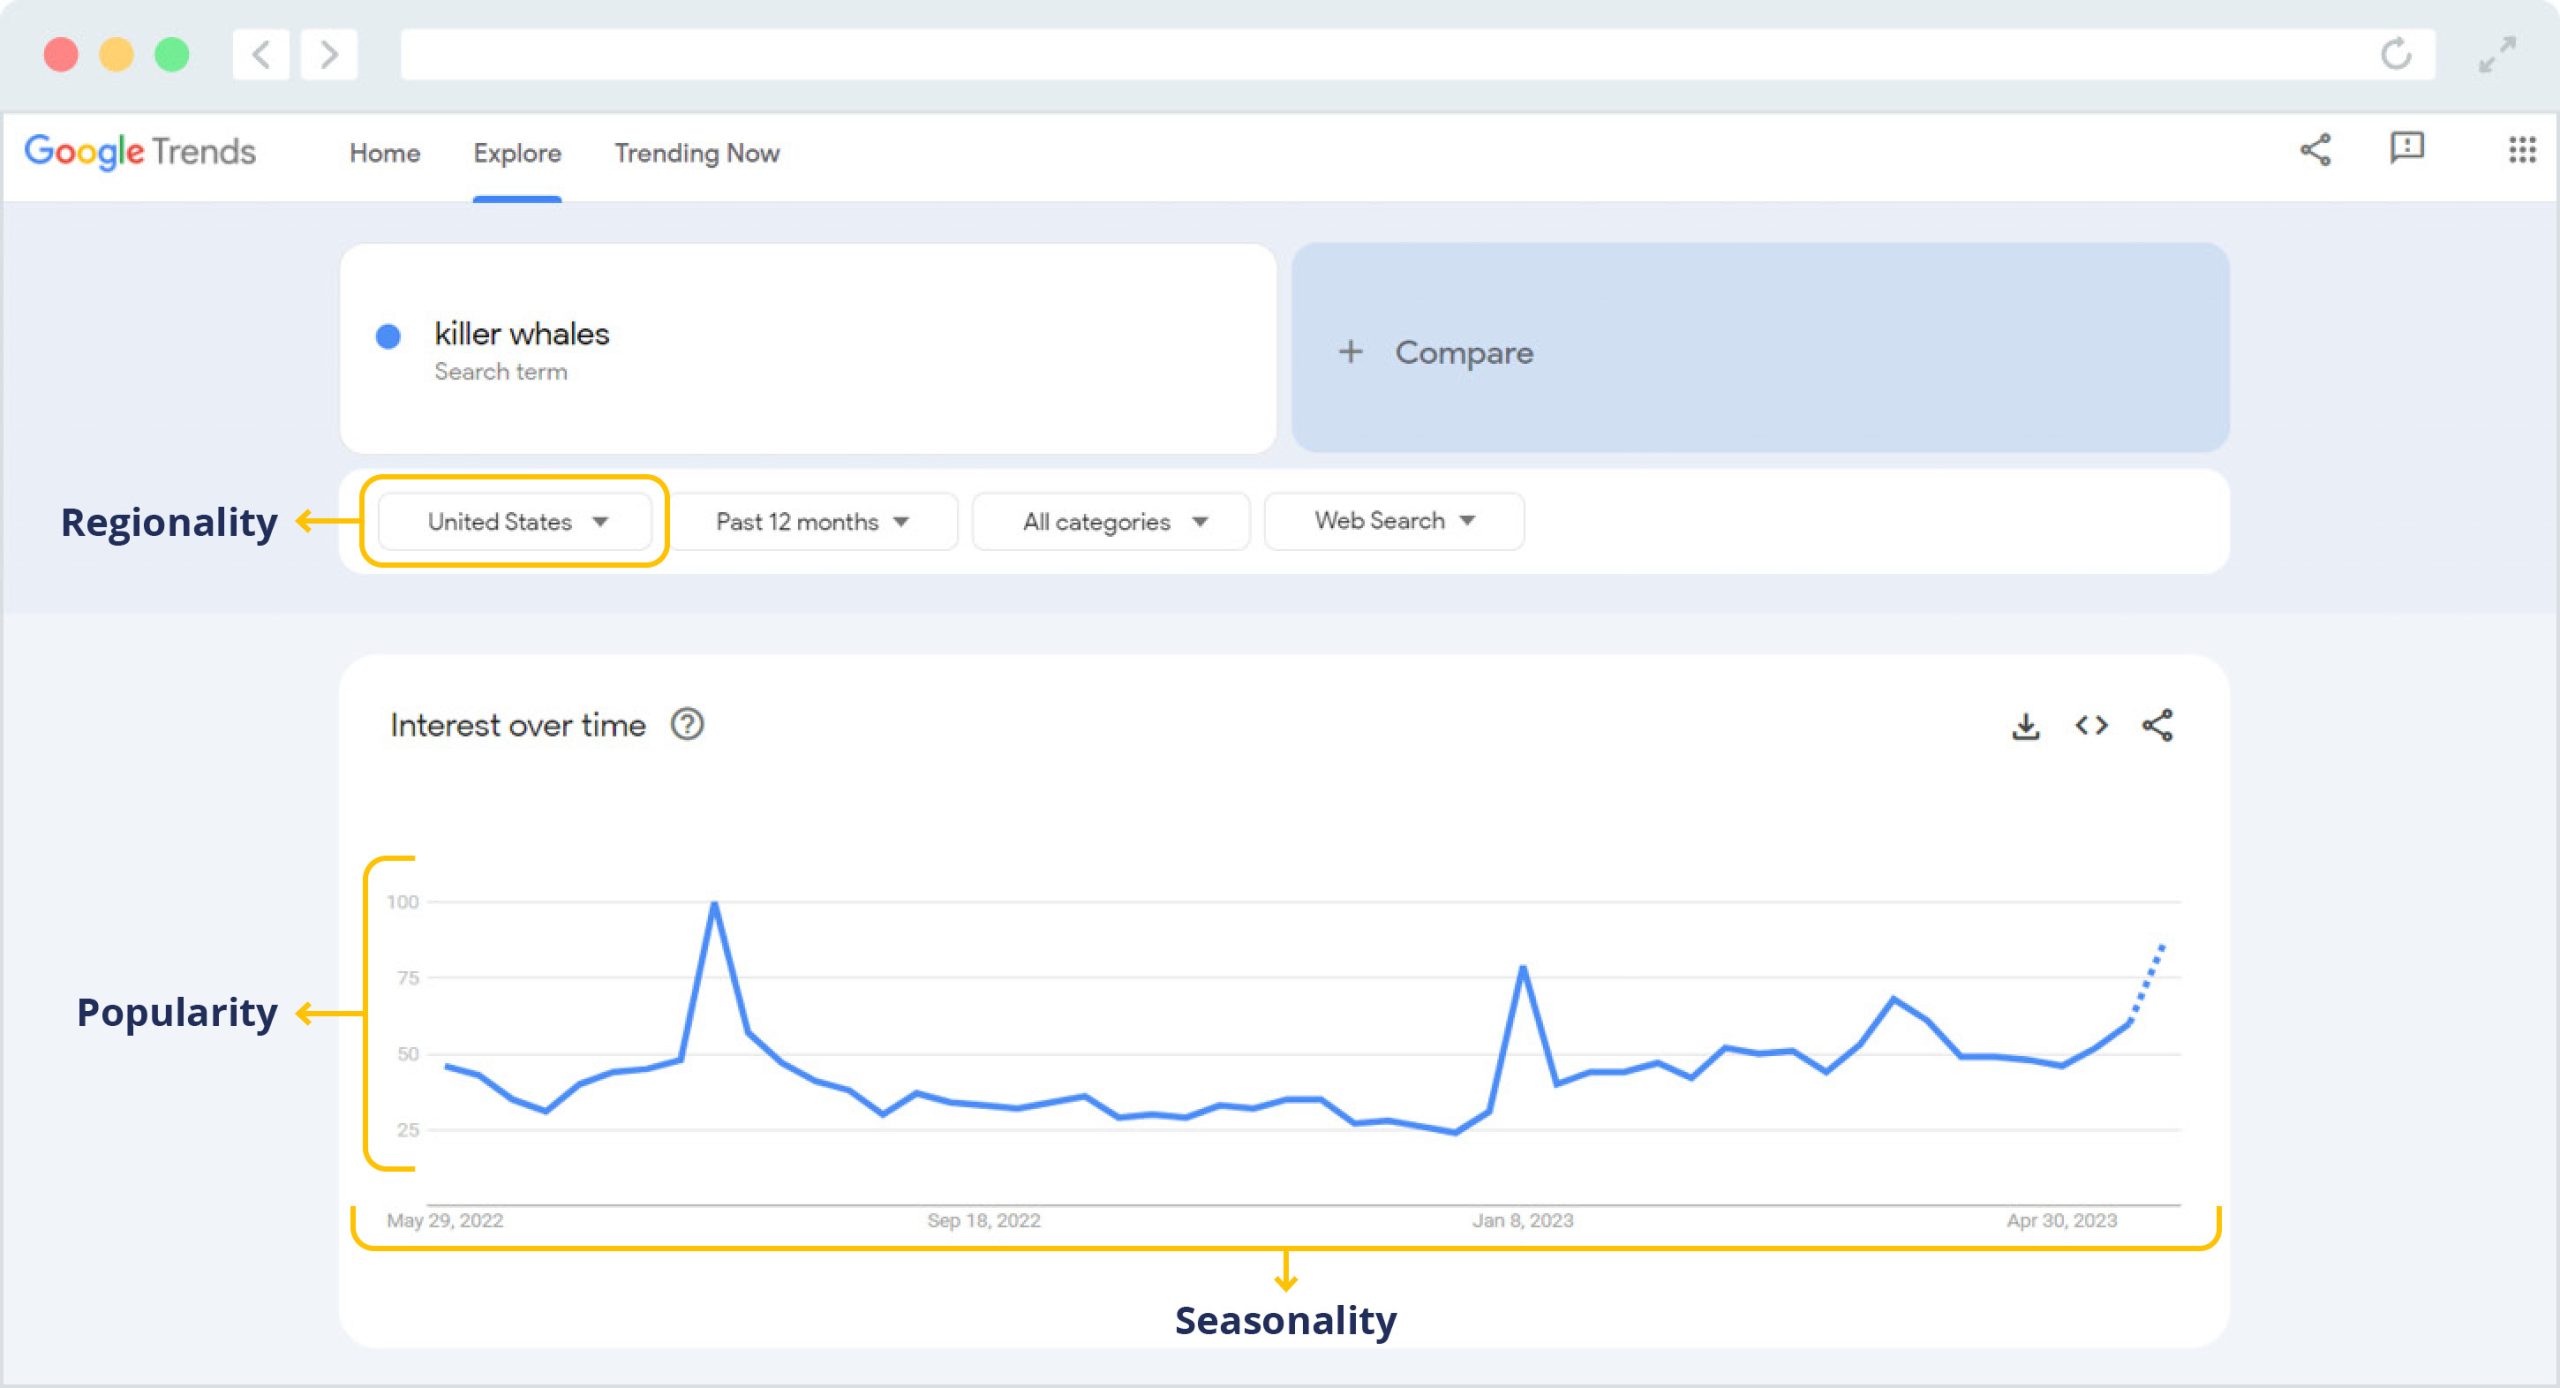Screen dimensions: 2560x1388
Task: Click the browser reload icon
Action: point(2396,54)
